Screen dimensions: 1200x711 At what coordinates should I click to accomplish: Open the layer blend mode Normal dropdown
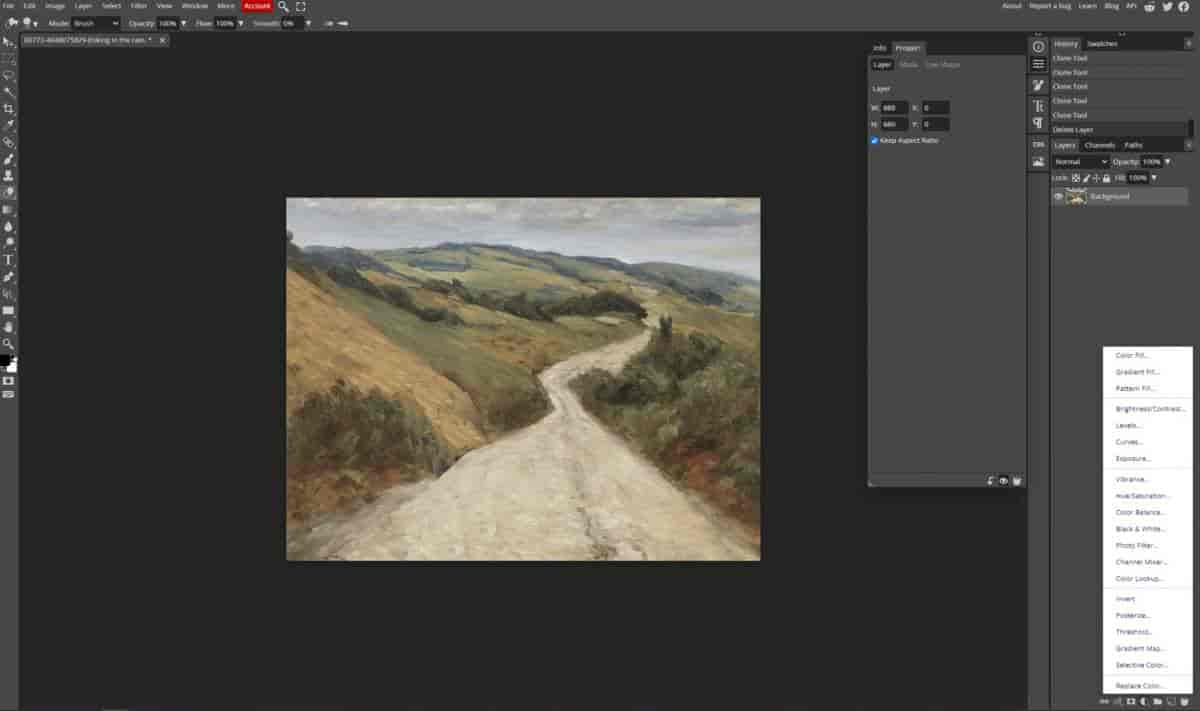(1081, 162)
